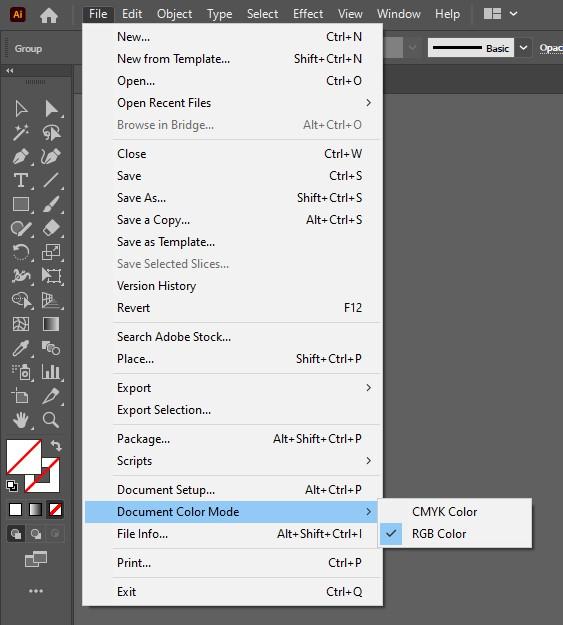The width and height of the screenshot is (563, 625).
Task: Select the Pen tool
Action: click(21, 156)
